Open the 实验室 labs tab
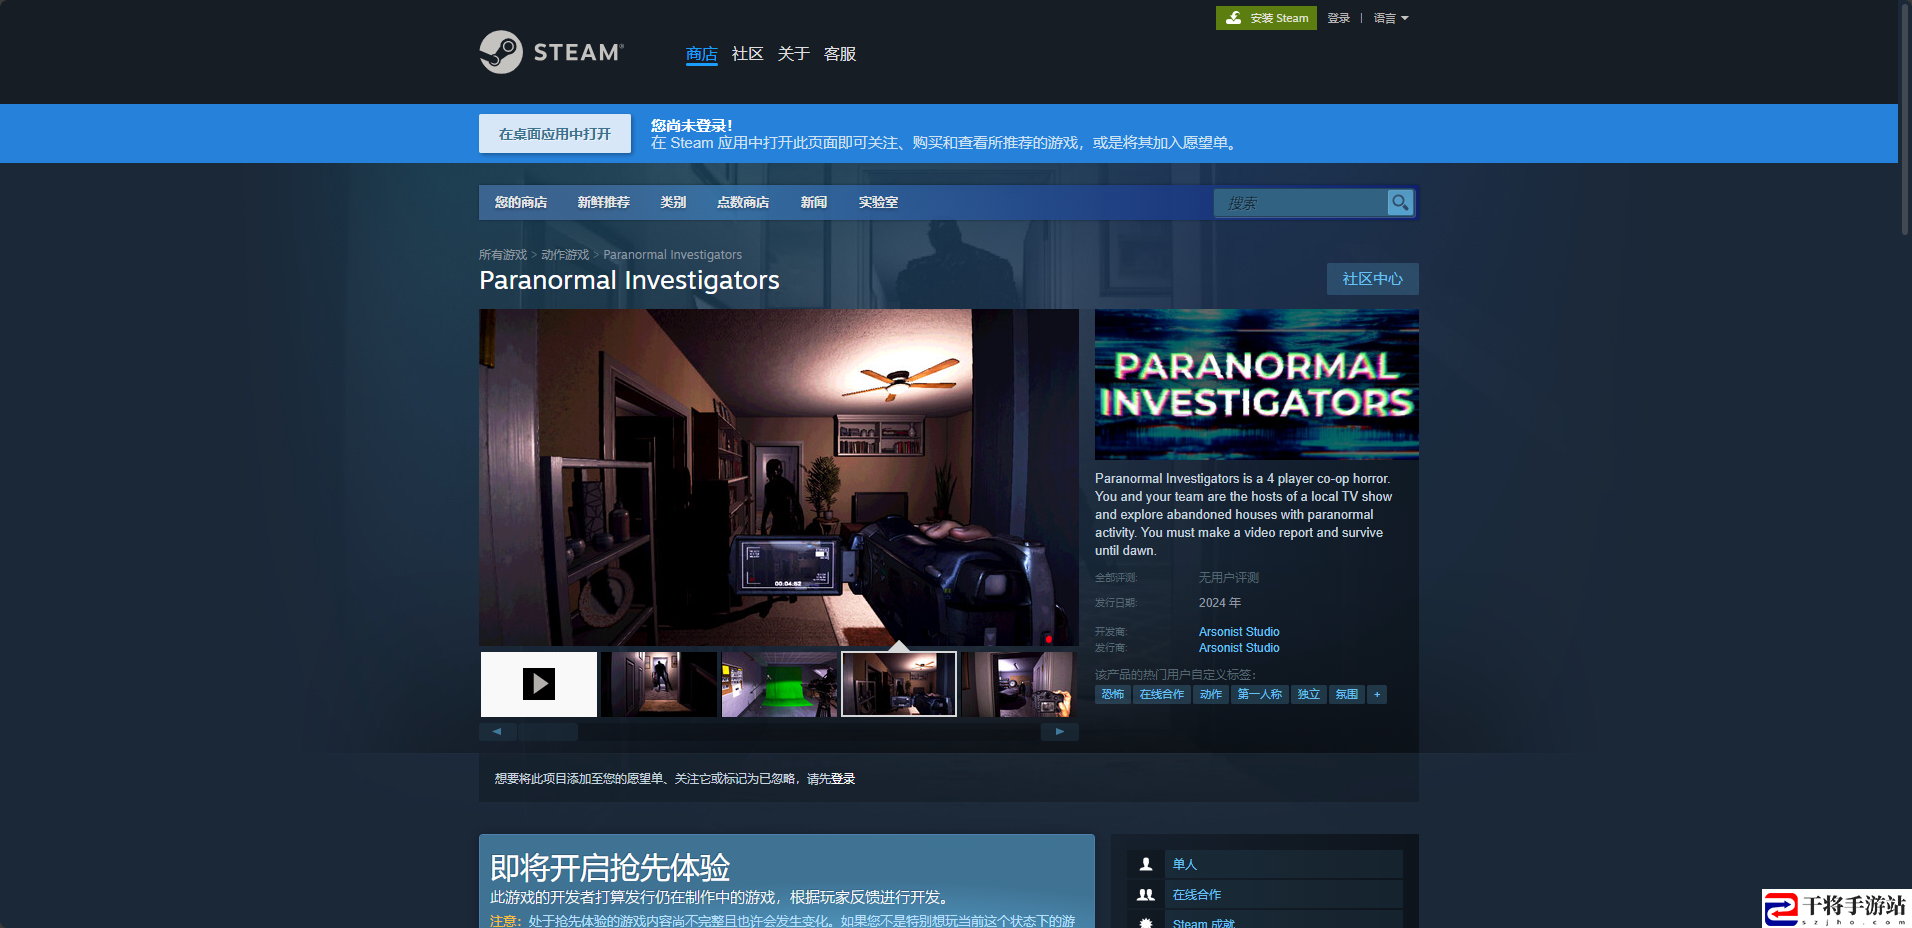This screenshot has height=928, width=1912. click(878, 202)
